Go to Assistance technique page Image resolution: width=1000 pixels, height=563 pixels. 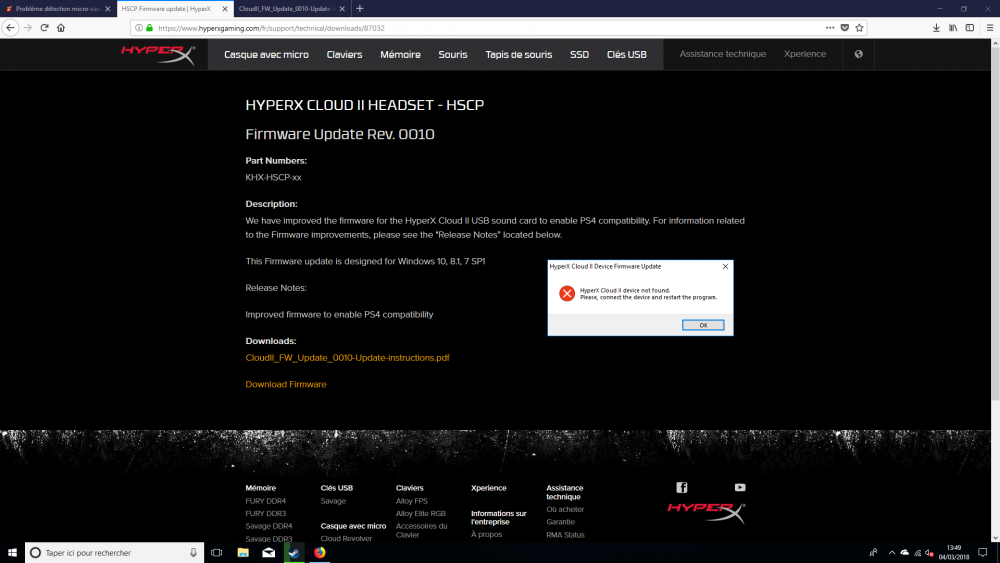point(723,54)
